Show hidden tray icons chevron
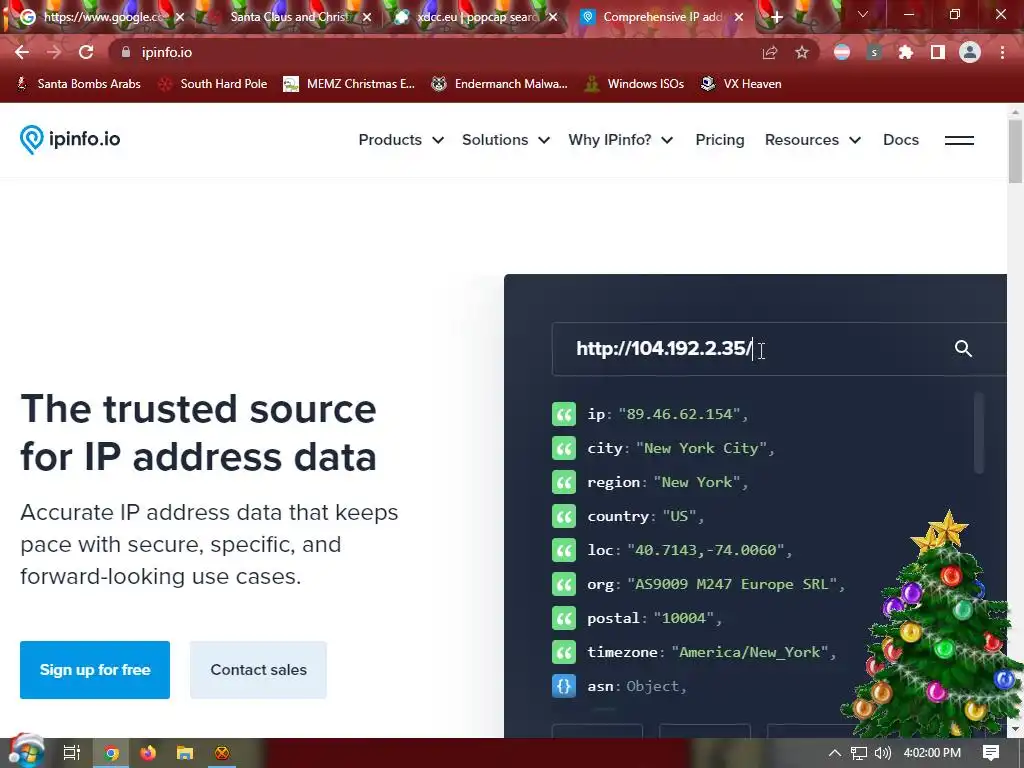1024x768 pixels. (x=835, y=753)
